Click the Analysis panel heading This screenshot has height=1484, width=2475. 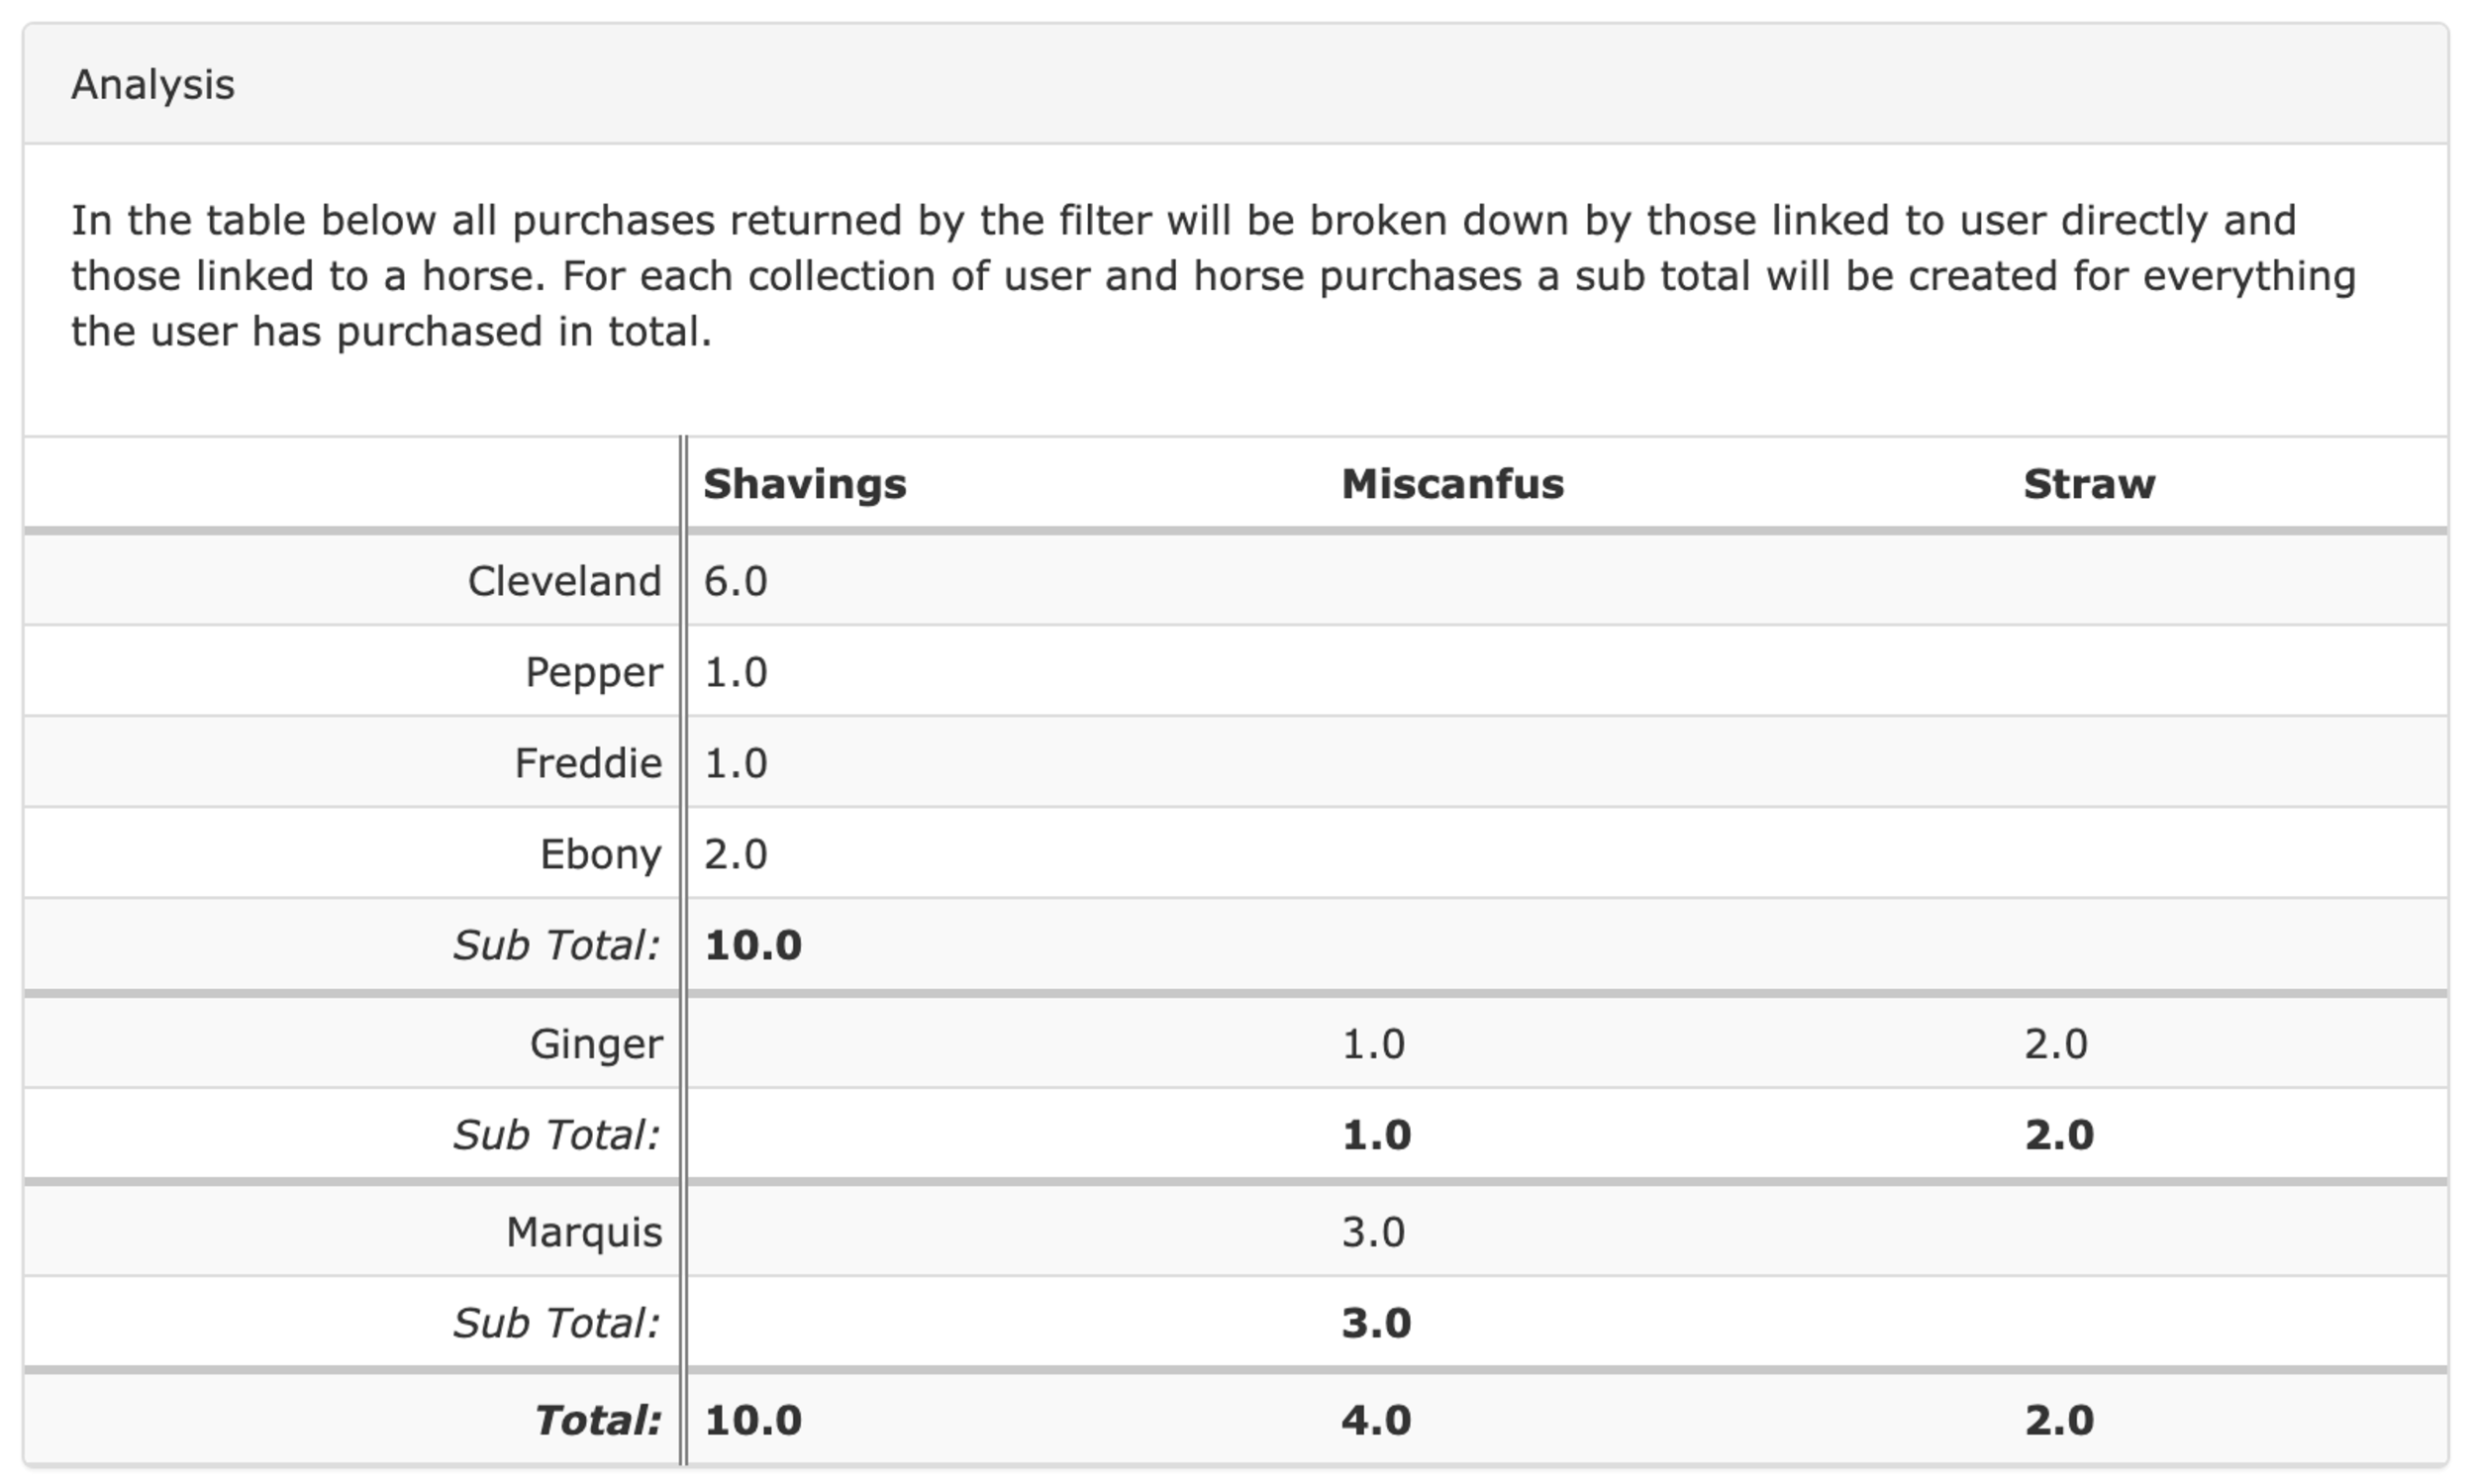pyautogui.click(x=153, y=85)
